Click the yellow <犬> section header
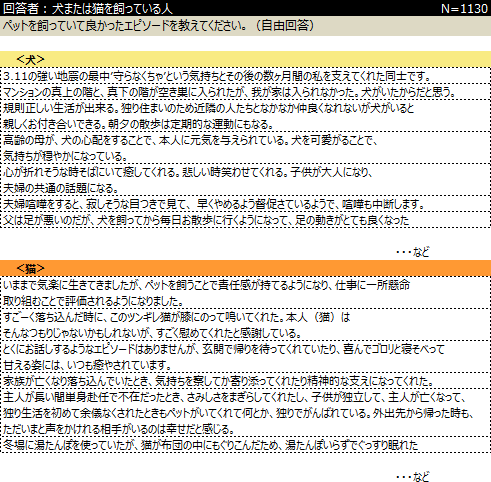Screen dimensions: 491x482 click(245, 60)
